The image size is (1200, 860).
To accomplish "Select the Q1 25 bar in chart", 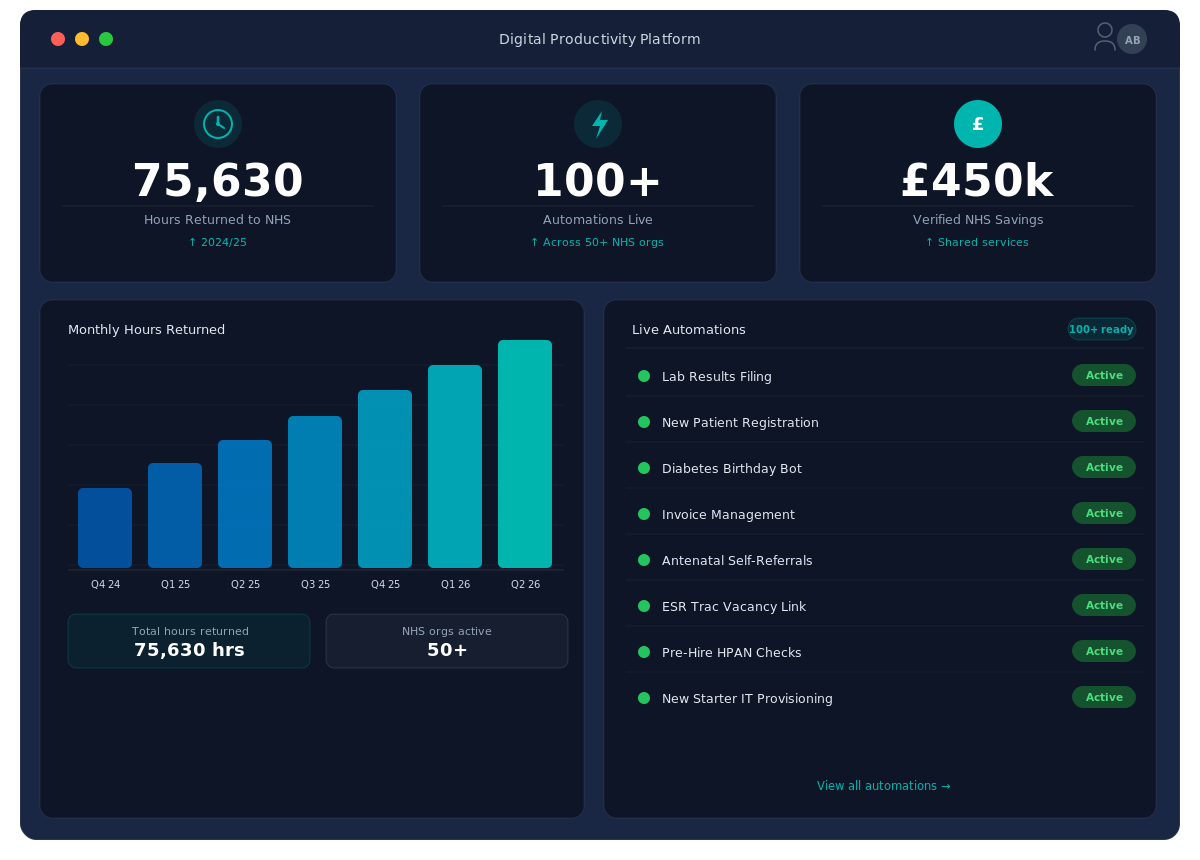I will (175, 515).
